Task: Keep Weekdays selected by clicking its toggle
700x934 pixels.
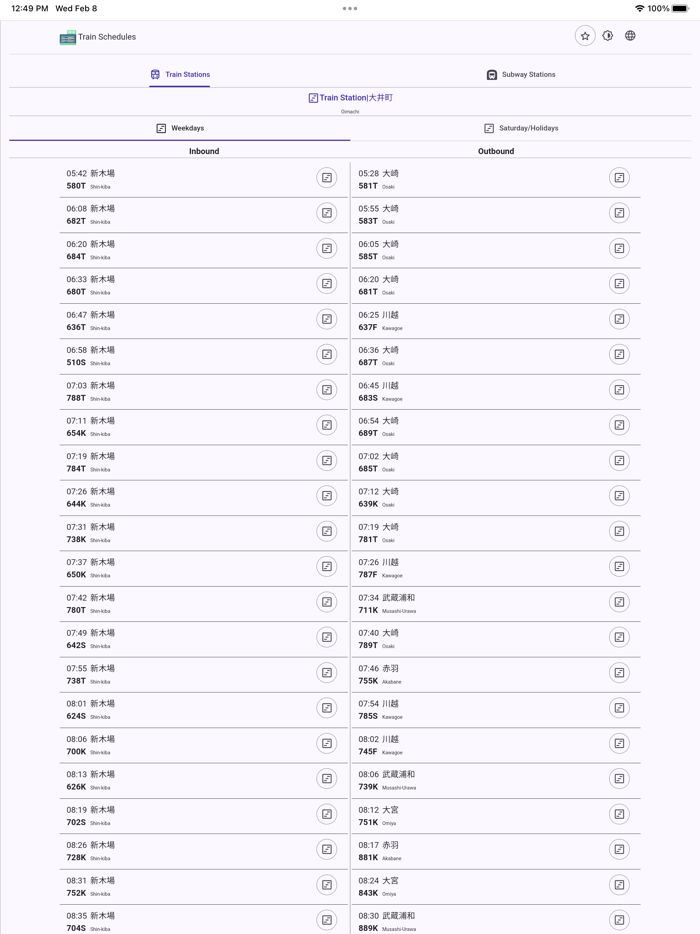Action: [179, 128]
